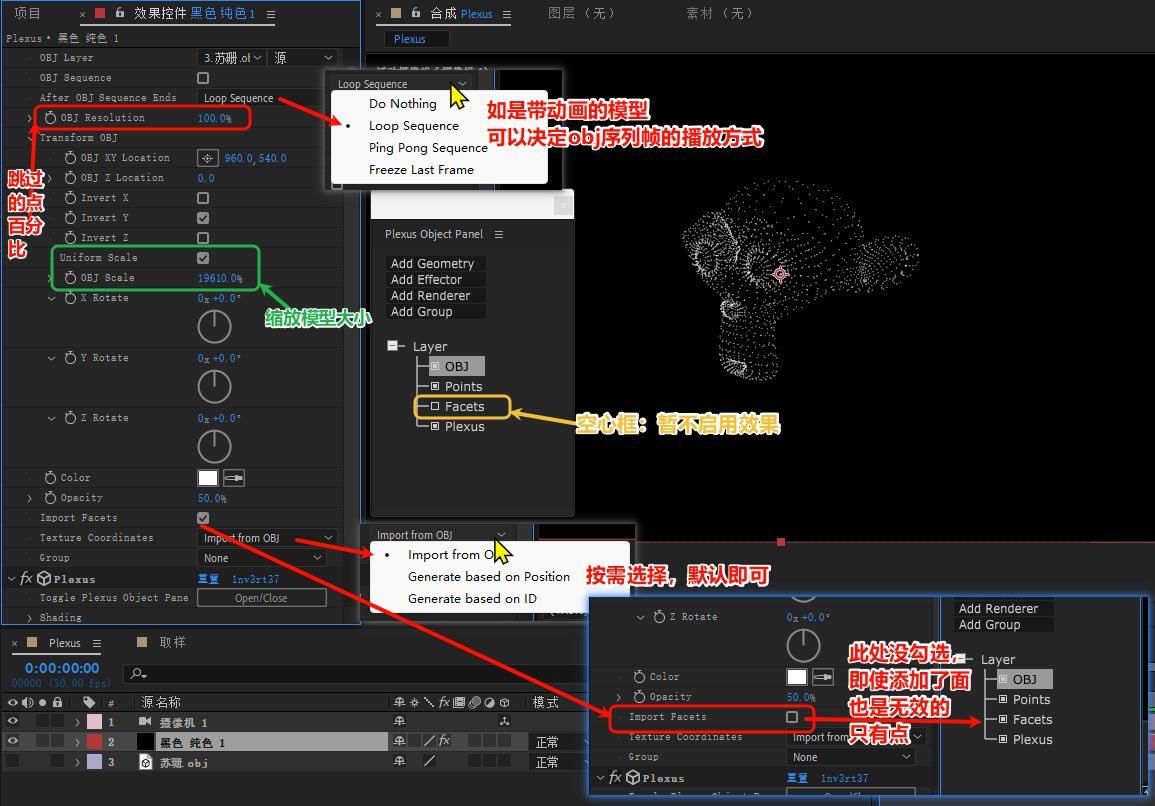Click the lock column header icon
This screenshot has height=806, width=1155.
click(57, 702)
